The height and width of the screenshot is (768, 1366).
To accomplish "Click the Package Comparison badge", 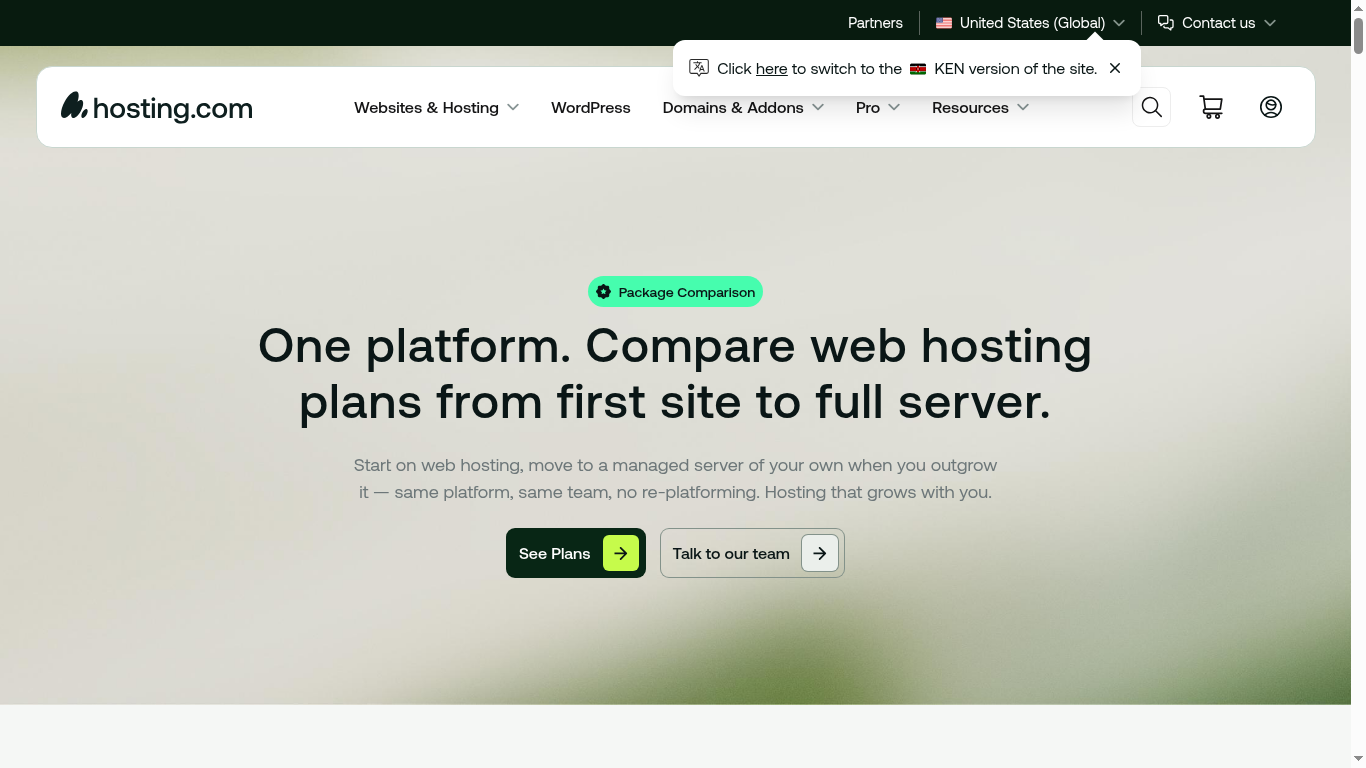I will point(675,292).
